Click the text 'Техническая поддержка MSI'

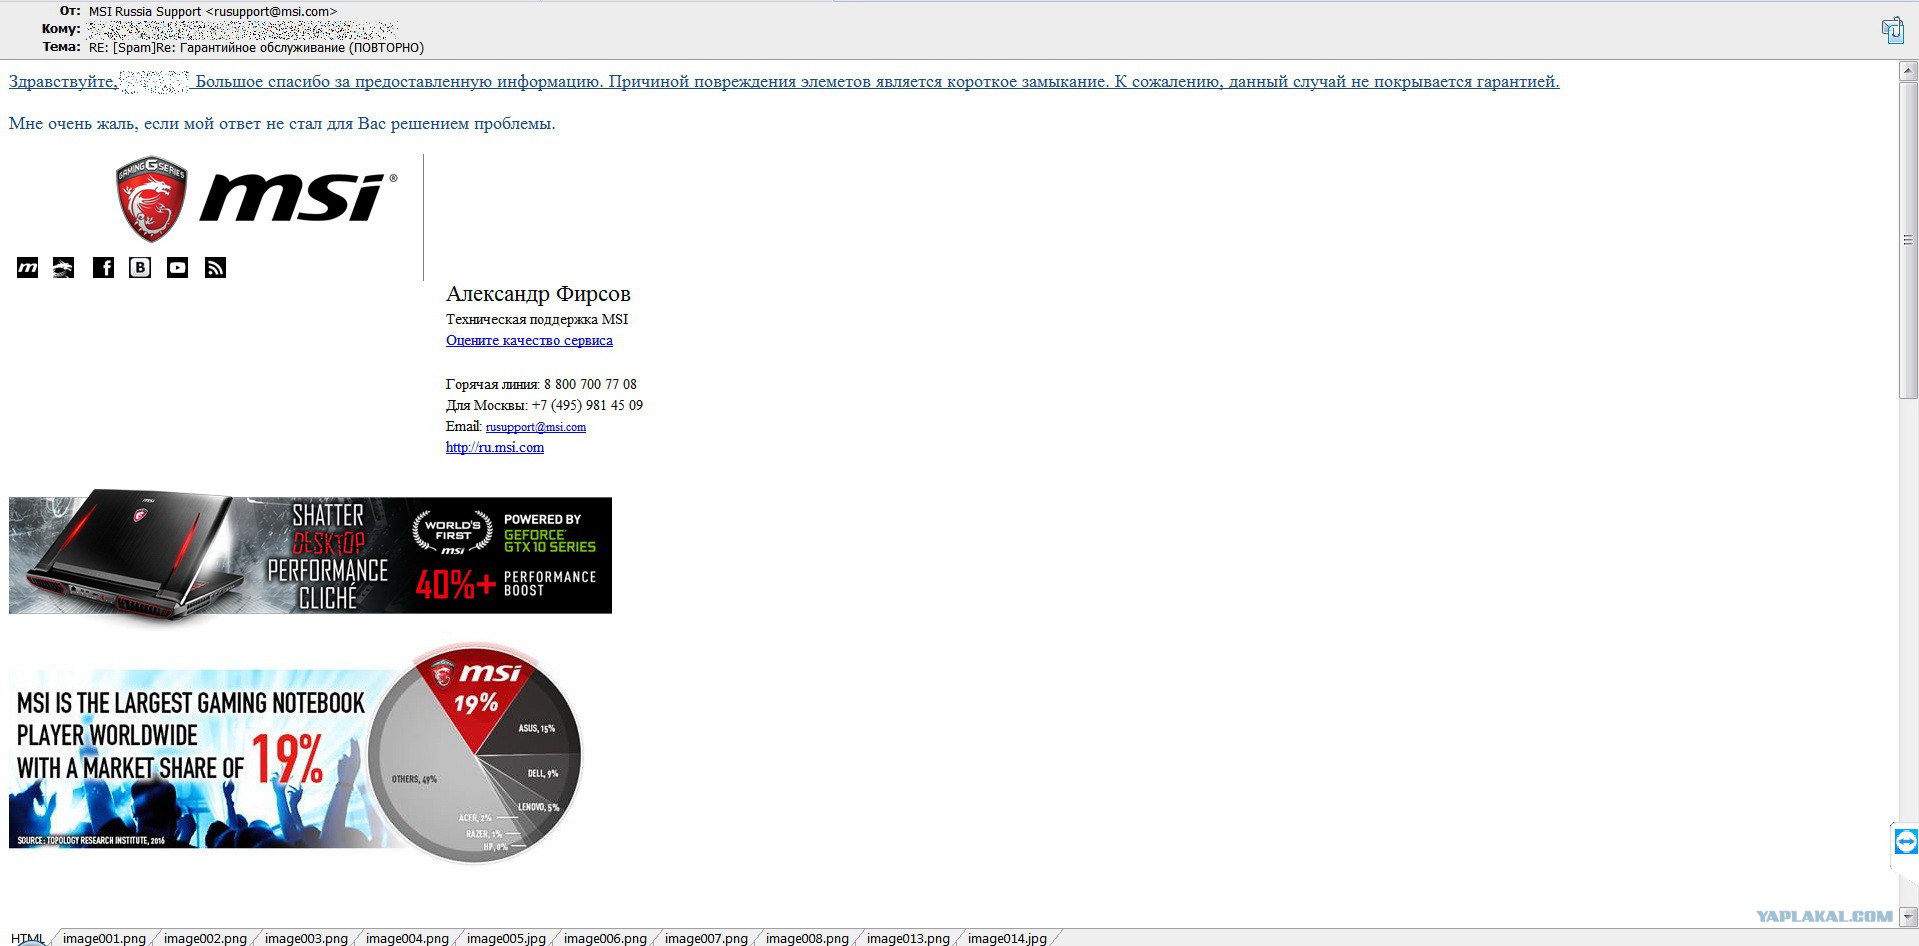pos(537,319)
